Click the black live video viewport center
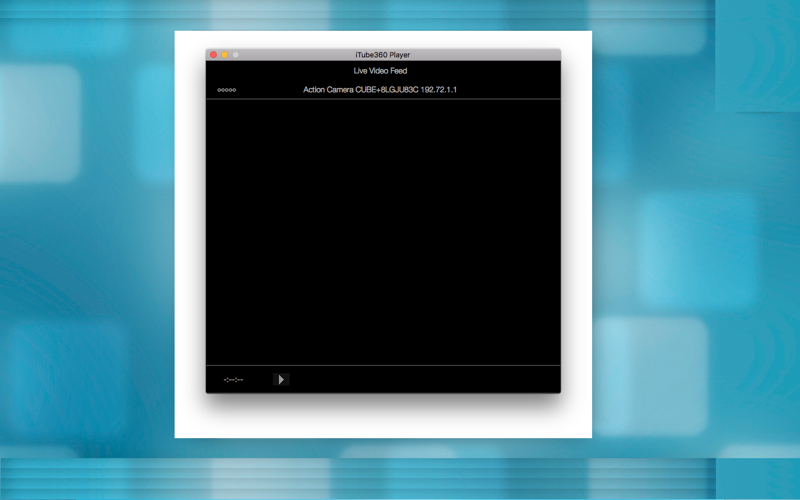Viewport: 800px width, 500px height. point(383,232)
